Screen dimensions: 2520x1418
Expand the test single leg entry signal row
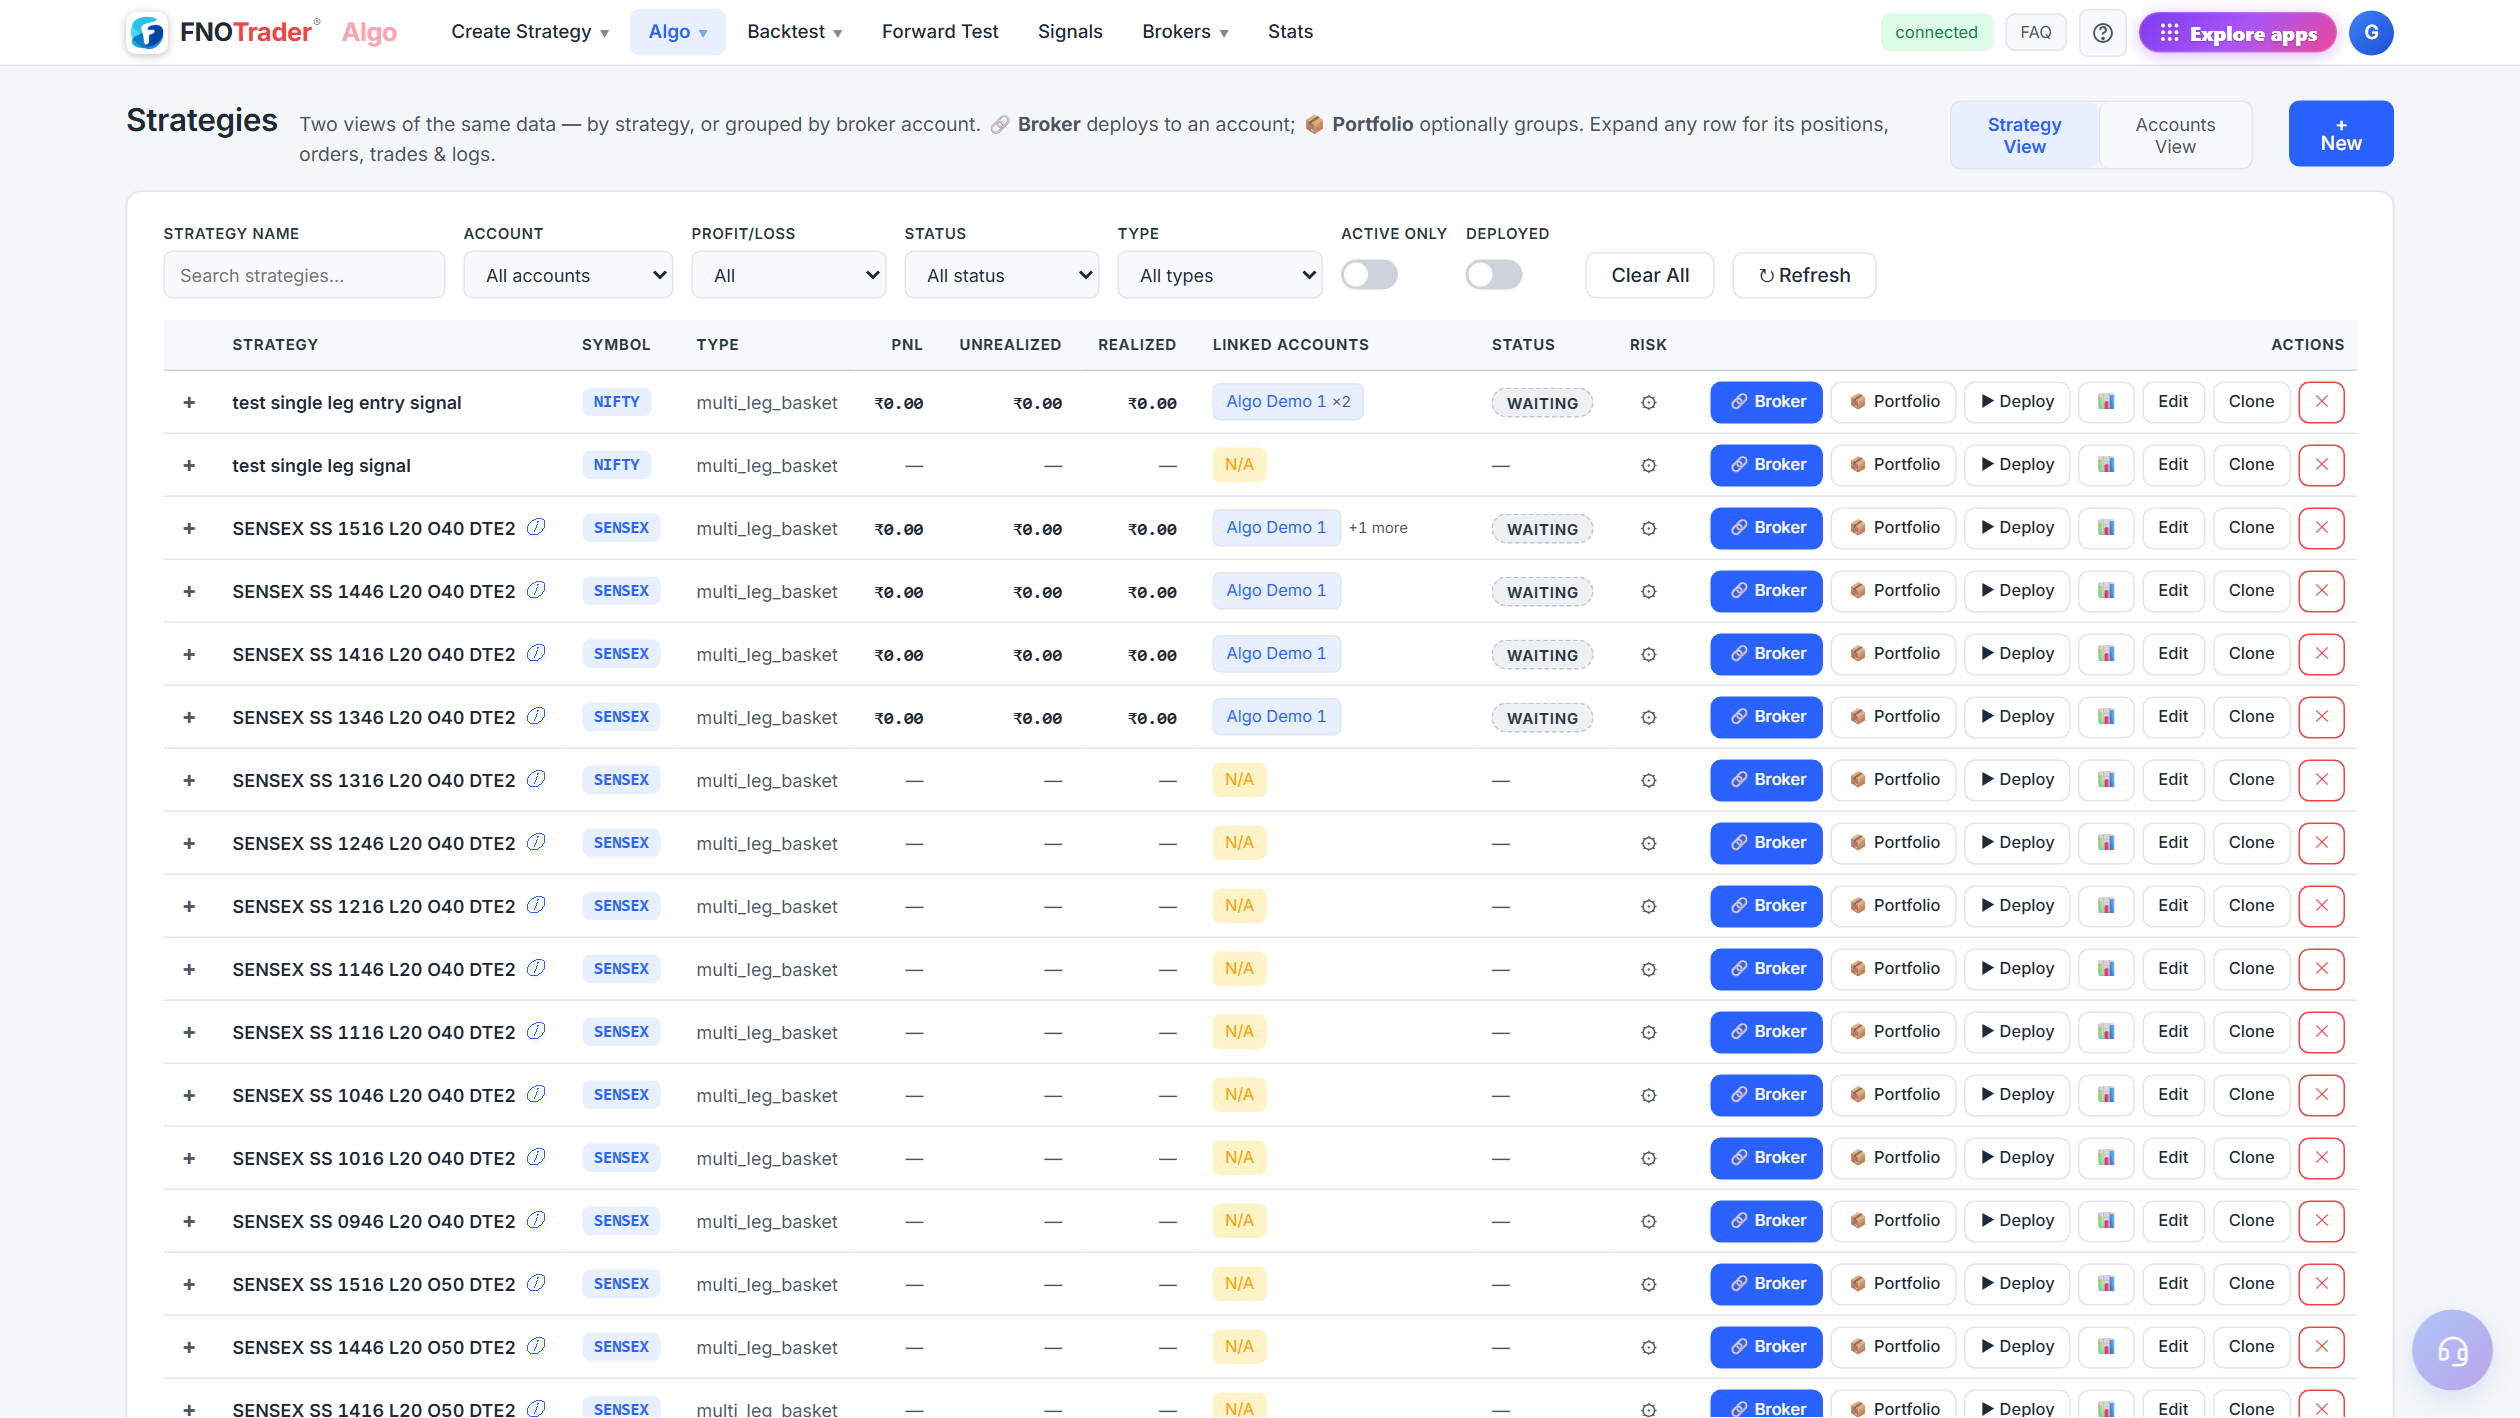pyautogui.click(x=189, y=403)
